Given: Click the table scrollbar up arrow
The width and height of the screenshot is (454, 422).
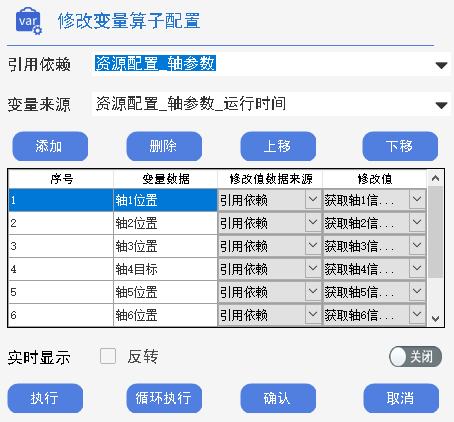Looking at the screenshot, I should pyautogui.click(x=435, y=178).
